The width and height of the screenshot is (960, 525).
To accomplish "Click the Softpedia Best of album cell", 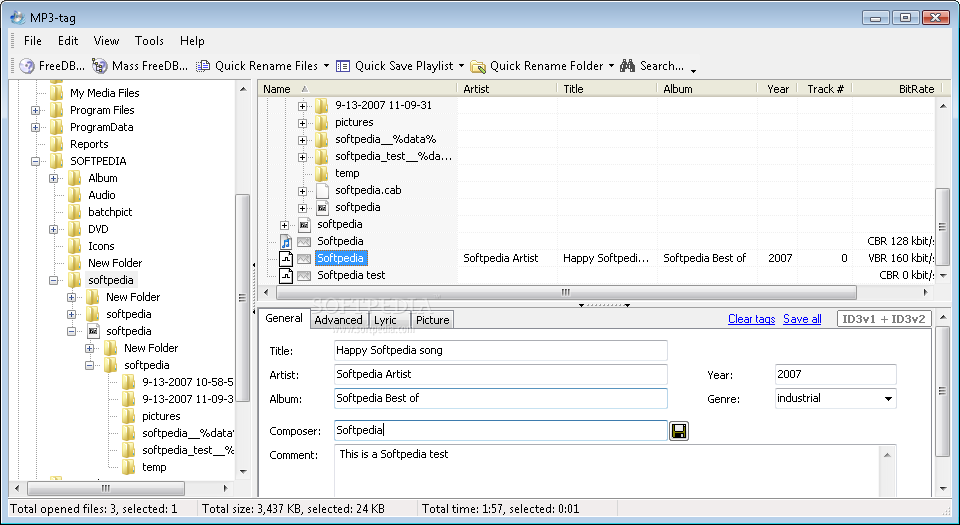I will tap(704, 258).
